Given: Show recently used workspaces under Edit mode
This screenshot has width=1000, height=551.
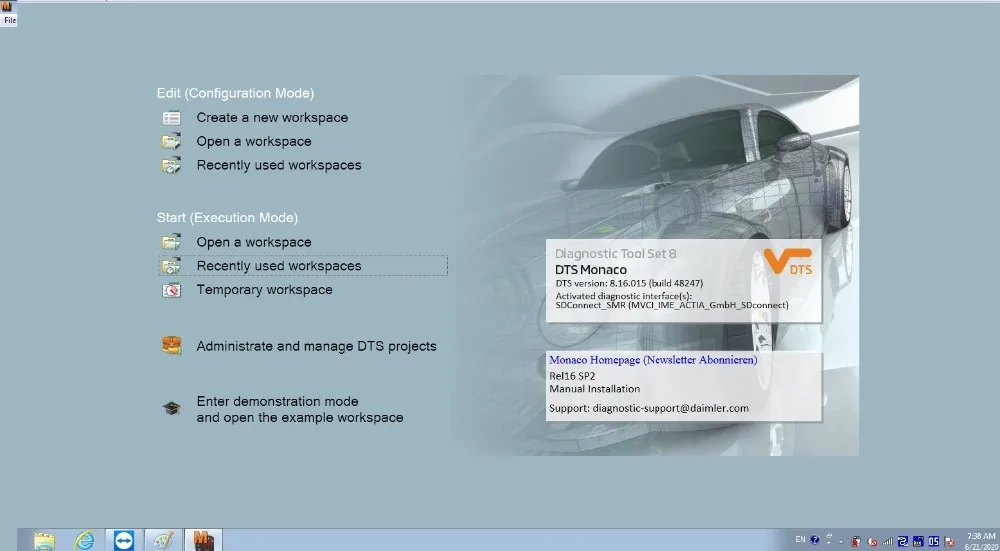Looking at the screenshot, I should [x=279, y=165].
